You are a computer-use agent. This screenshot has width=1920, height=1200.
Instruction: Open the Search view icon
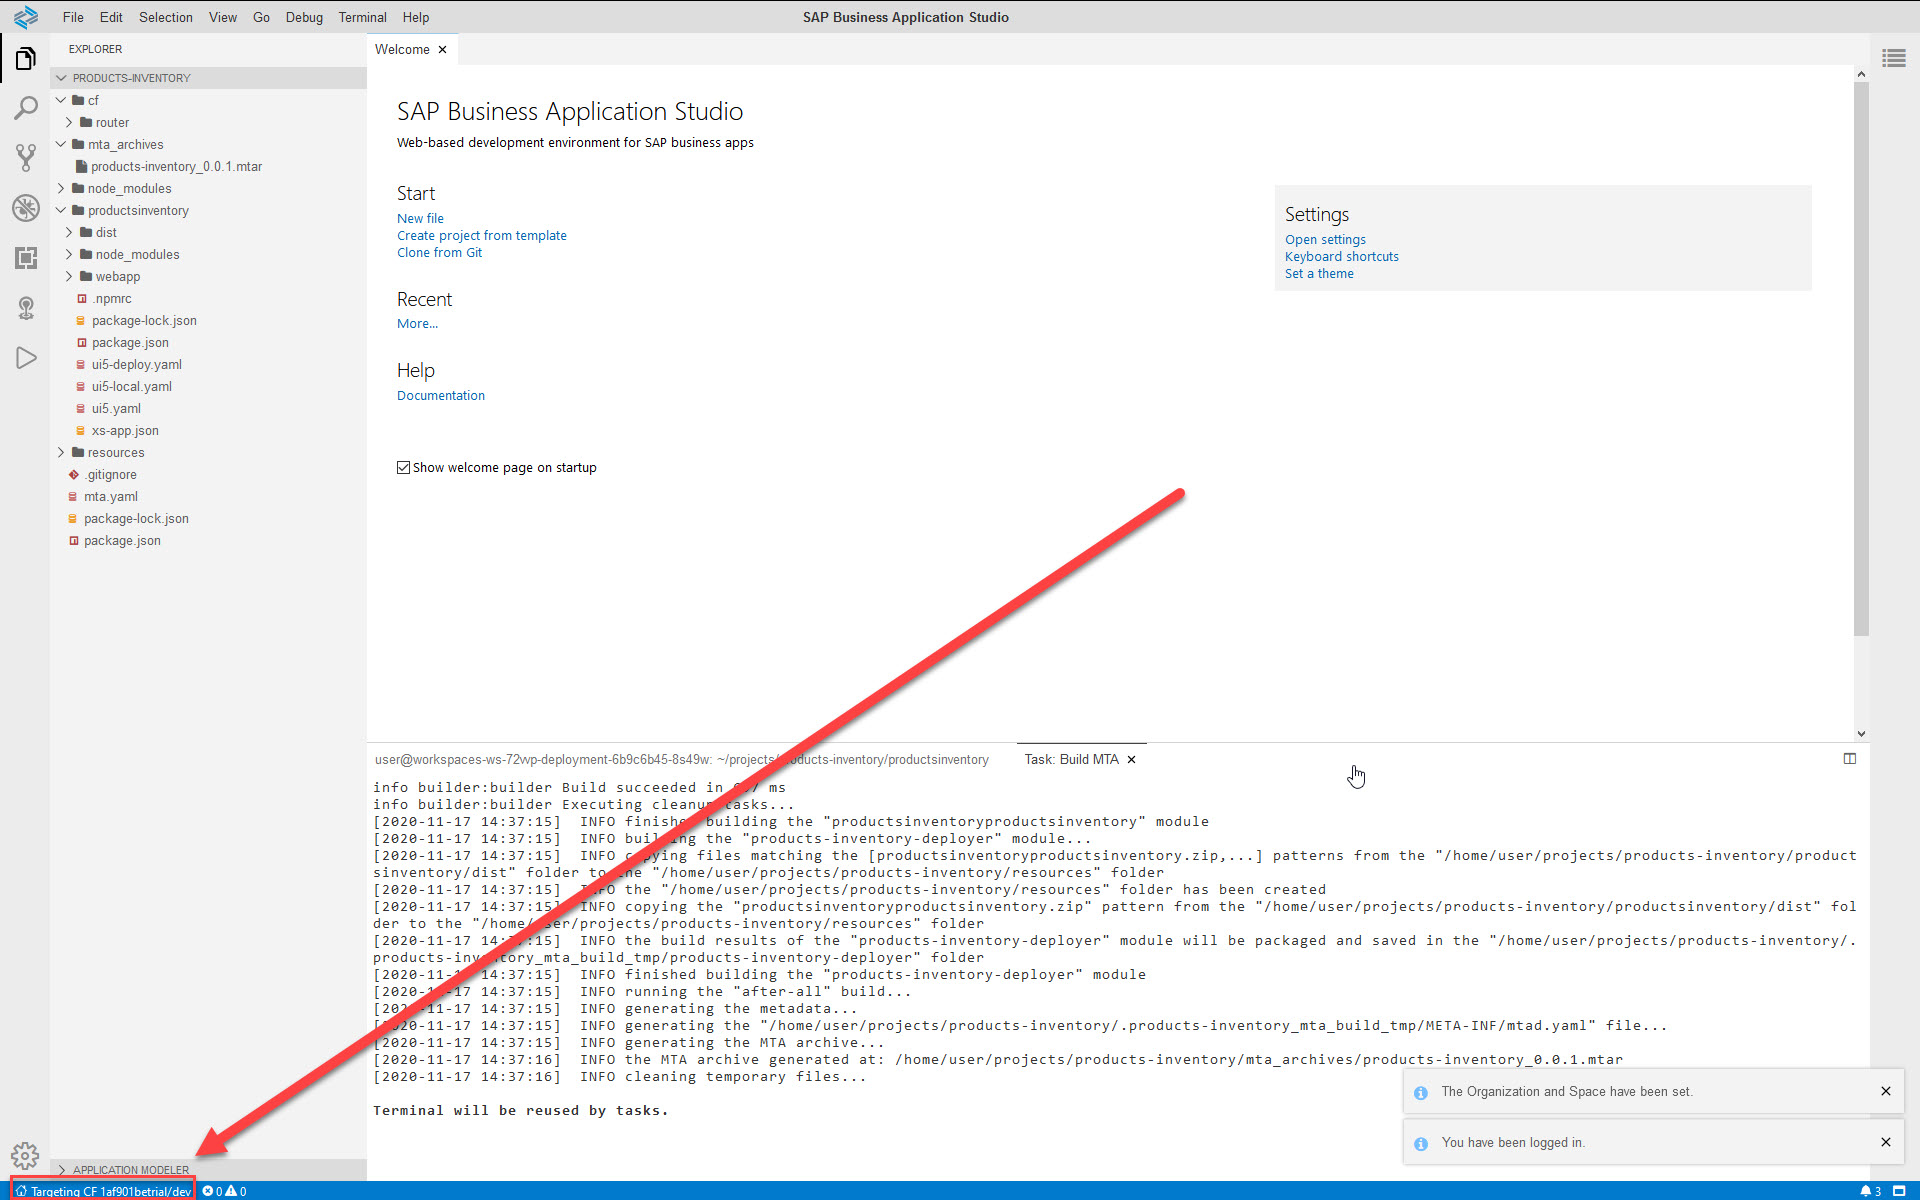[26, 108]
